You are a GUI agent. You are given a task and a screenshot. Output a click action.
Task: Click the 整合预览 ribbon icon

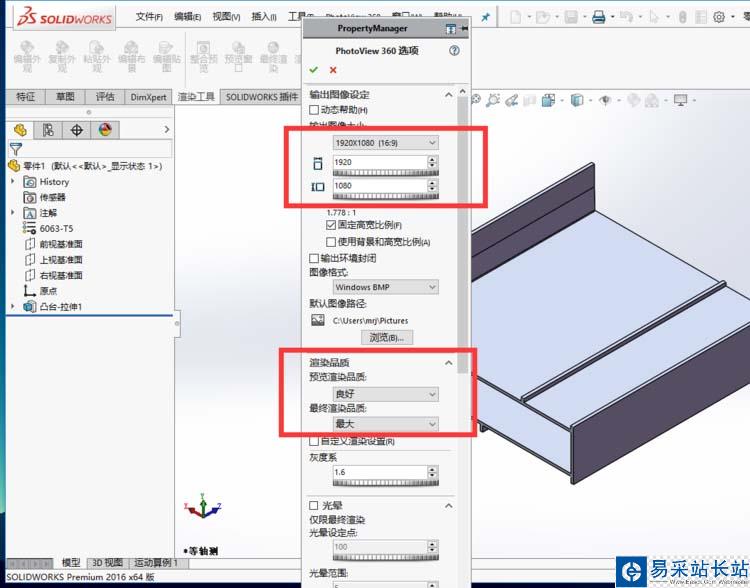203,56
